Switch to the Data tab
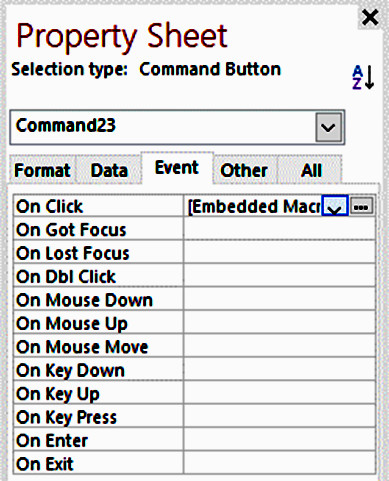 click(x=109, y=170)
